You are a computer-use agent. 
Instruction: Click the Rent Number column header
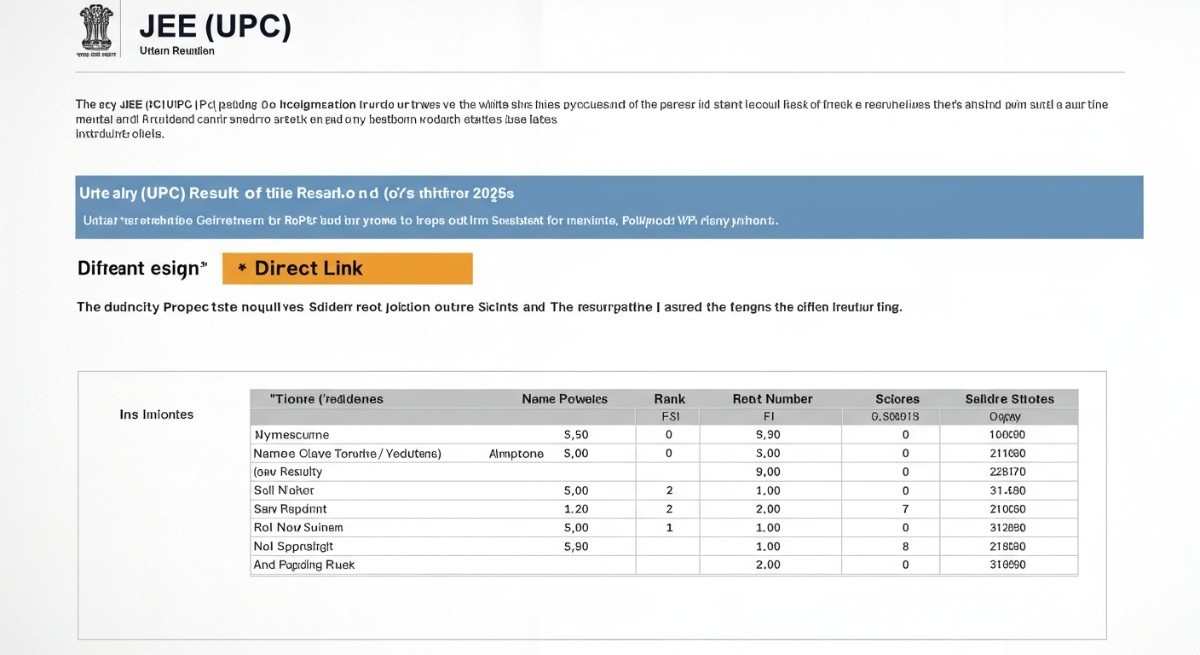772,399
